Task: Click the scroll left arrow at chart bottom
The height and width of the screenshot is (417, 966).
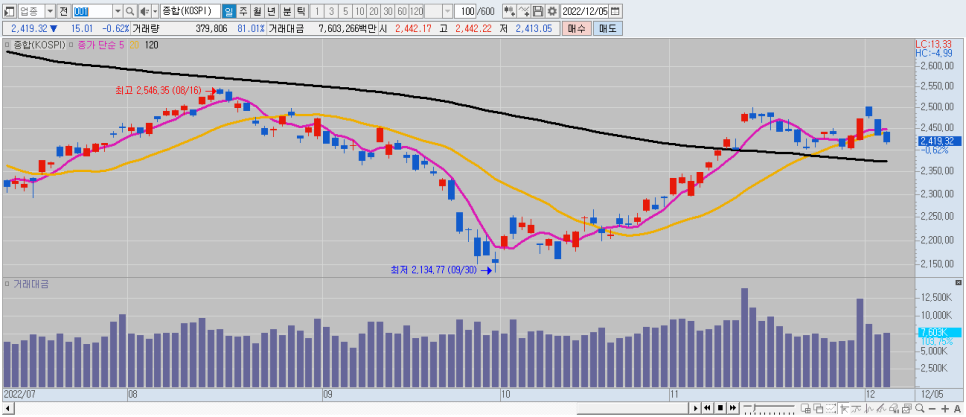Action: (7, 408)
